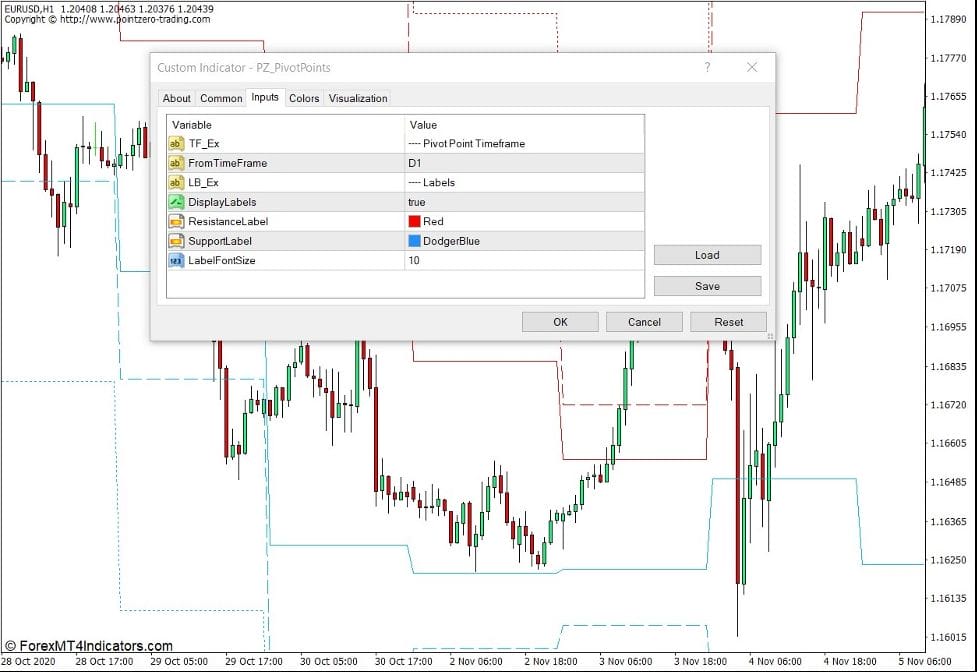
Task: Click the 123 numeric icon beside LabelFontSize
Action: (x=174, y=260)
